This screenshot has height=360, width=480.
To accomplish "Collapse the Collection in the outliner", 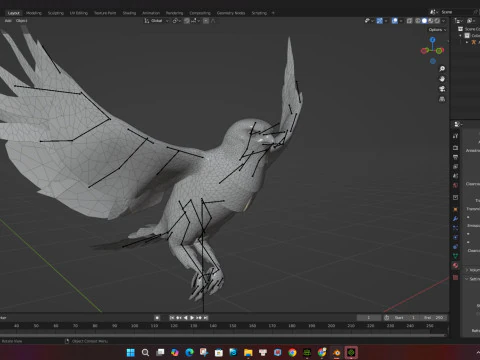I will (461, 35).
